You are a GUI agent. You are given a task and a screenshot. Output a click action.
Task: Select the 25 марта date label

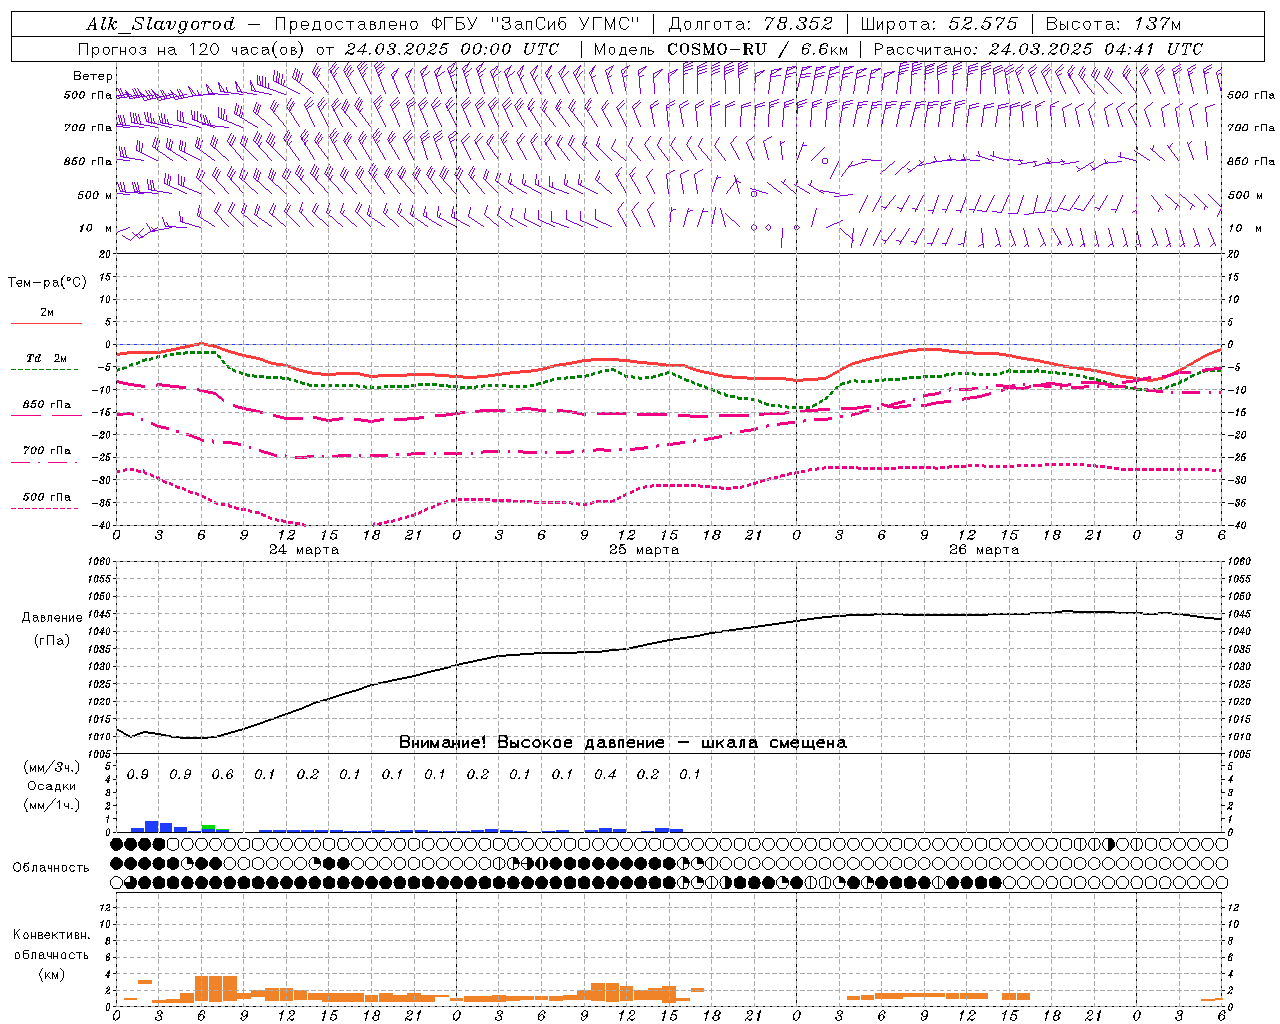[x=644, y=549]
